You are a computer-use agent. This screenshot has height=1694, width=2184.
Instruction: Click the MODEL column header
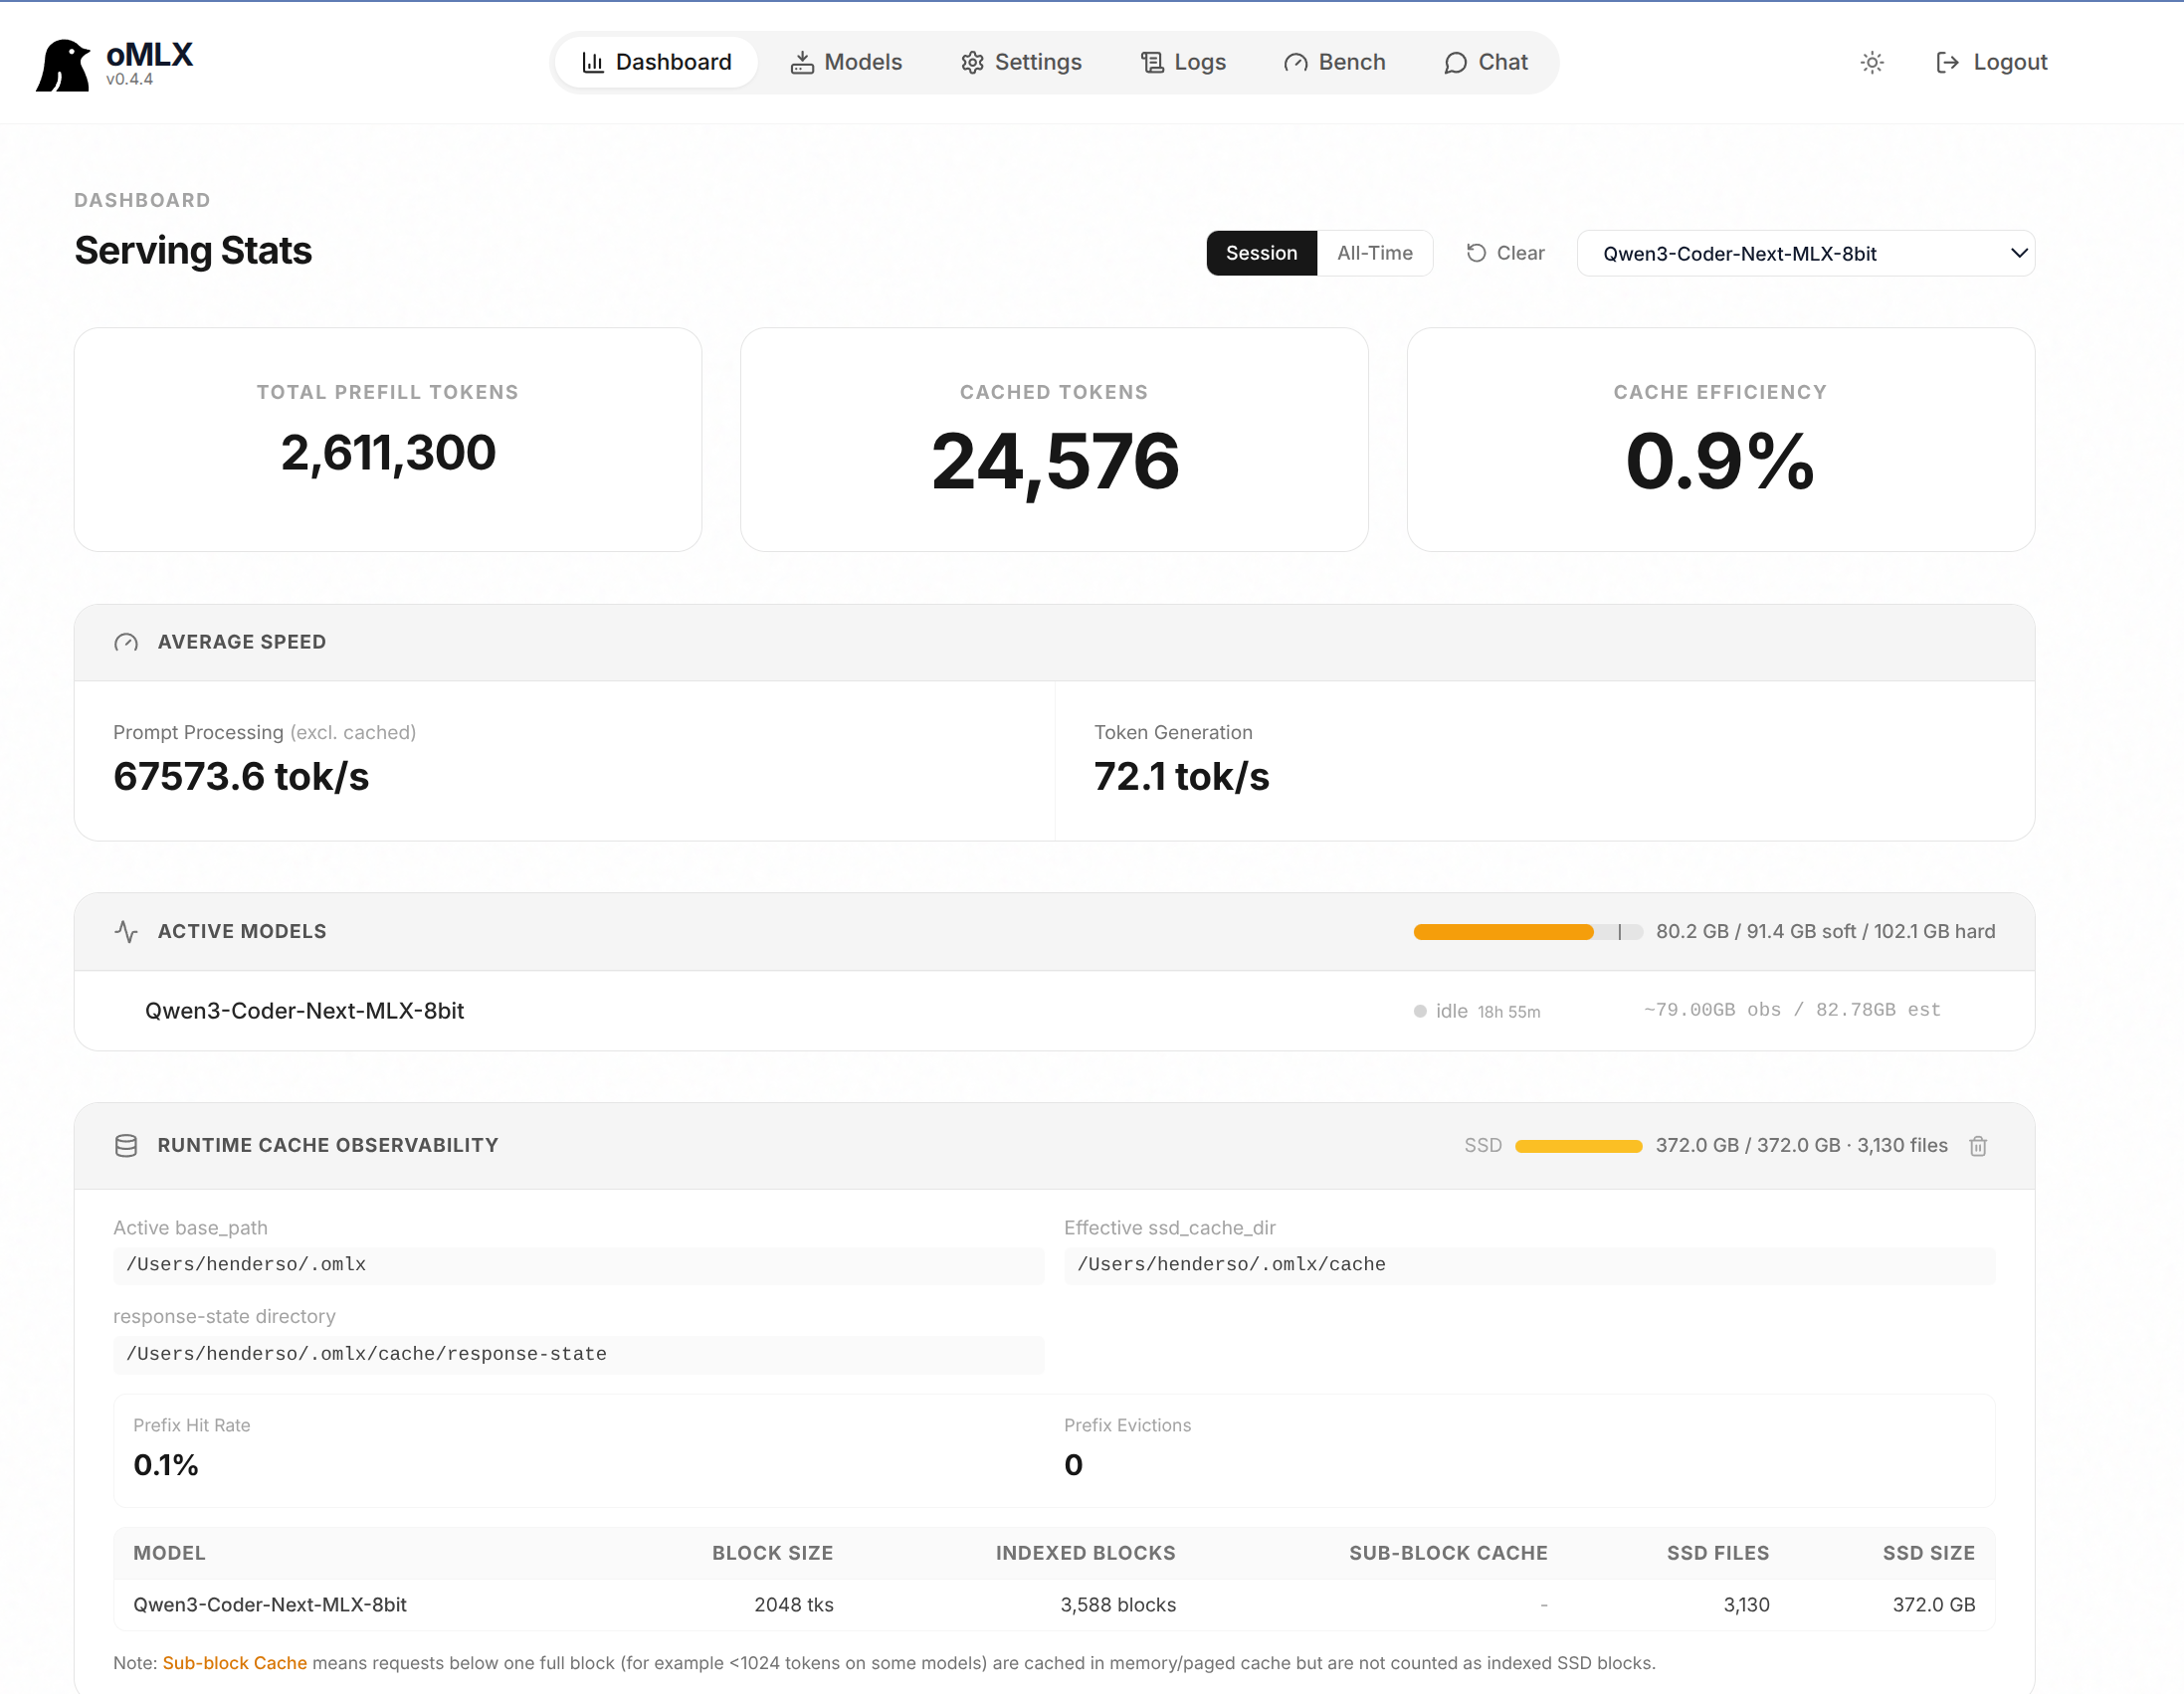pyautogui.click(x=169, y=1553)
